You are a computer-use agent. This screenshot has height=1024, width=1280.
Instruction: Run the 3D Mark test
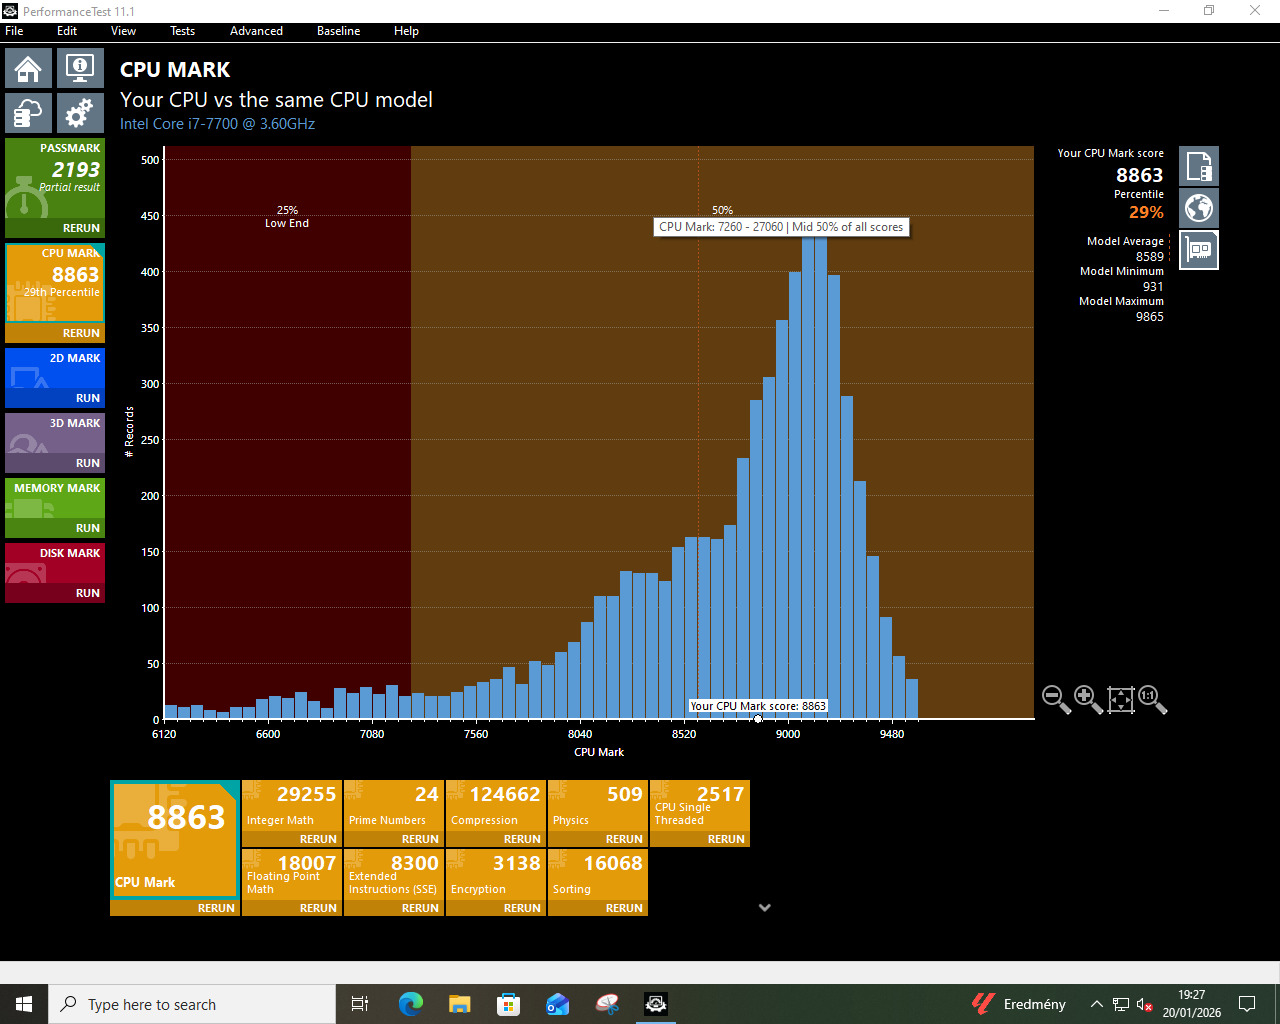(x=88, y=463)
